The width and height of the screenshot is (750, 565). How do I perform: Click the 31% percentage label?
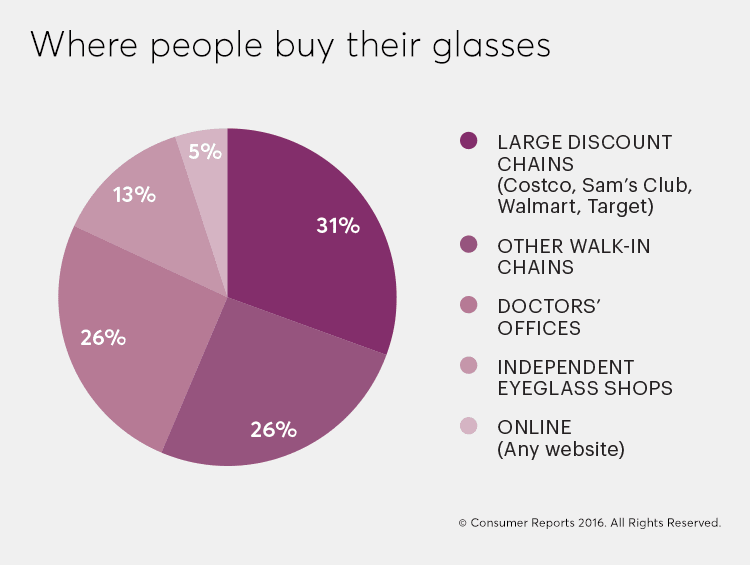click(x=338, y=225)
